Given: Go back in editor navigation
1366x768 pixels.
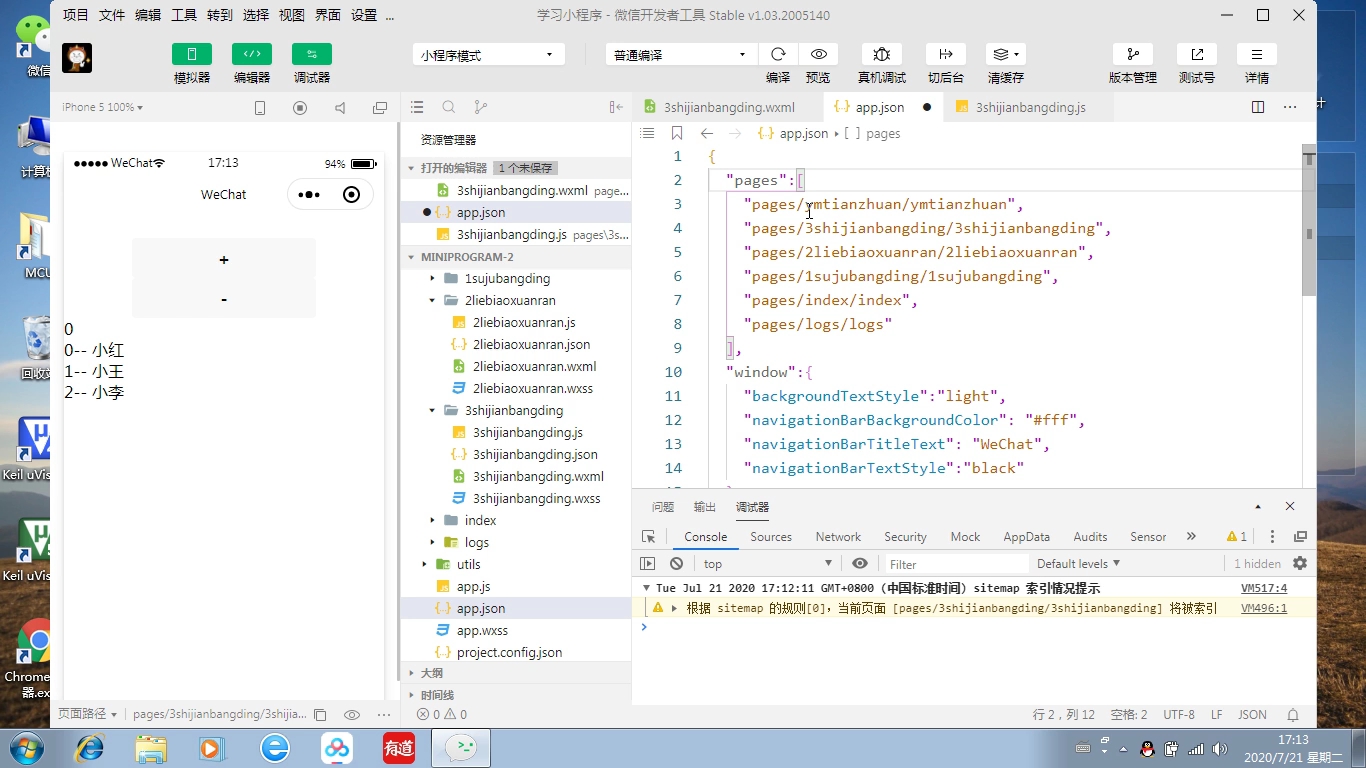Looking at the screenshot, I should [x=707, y=133].
